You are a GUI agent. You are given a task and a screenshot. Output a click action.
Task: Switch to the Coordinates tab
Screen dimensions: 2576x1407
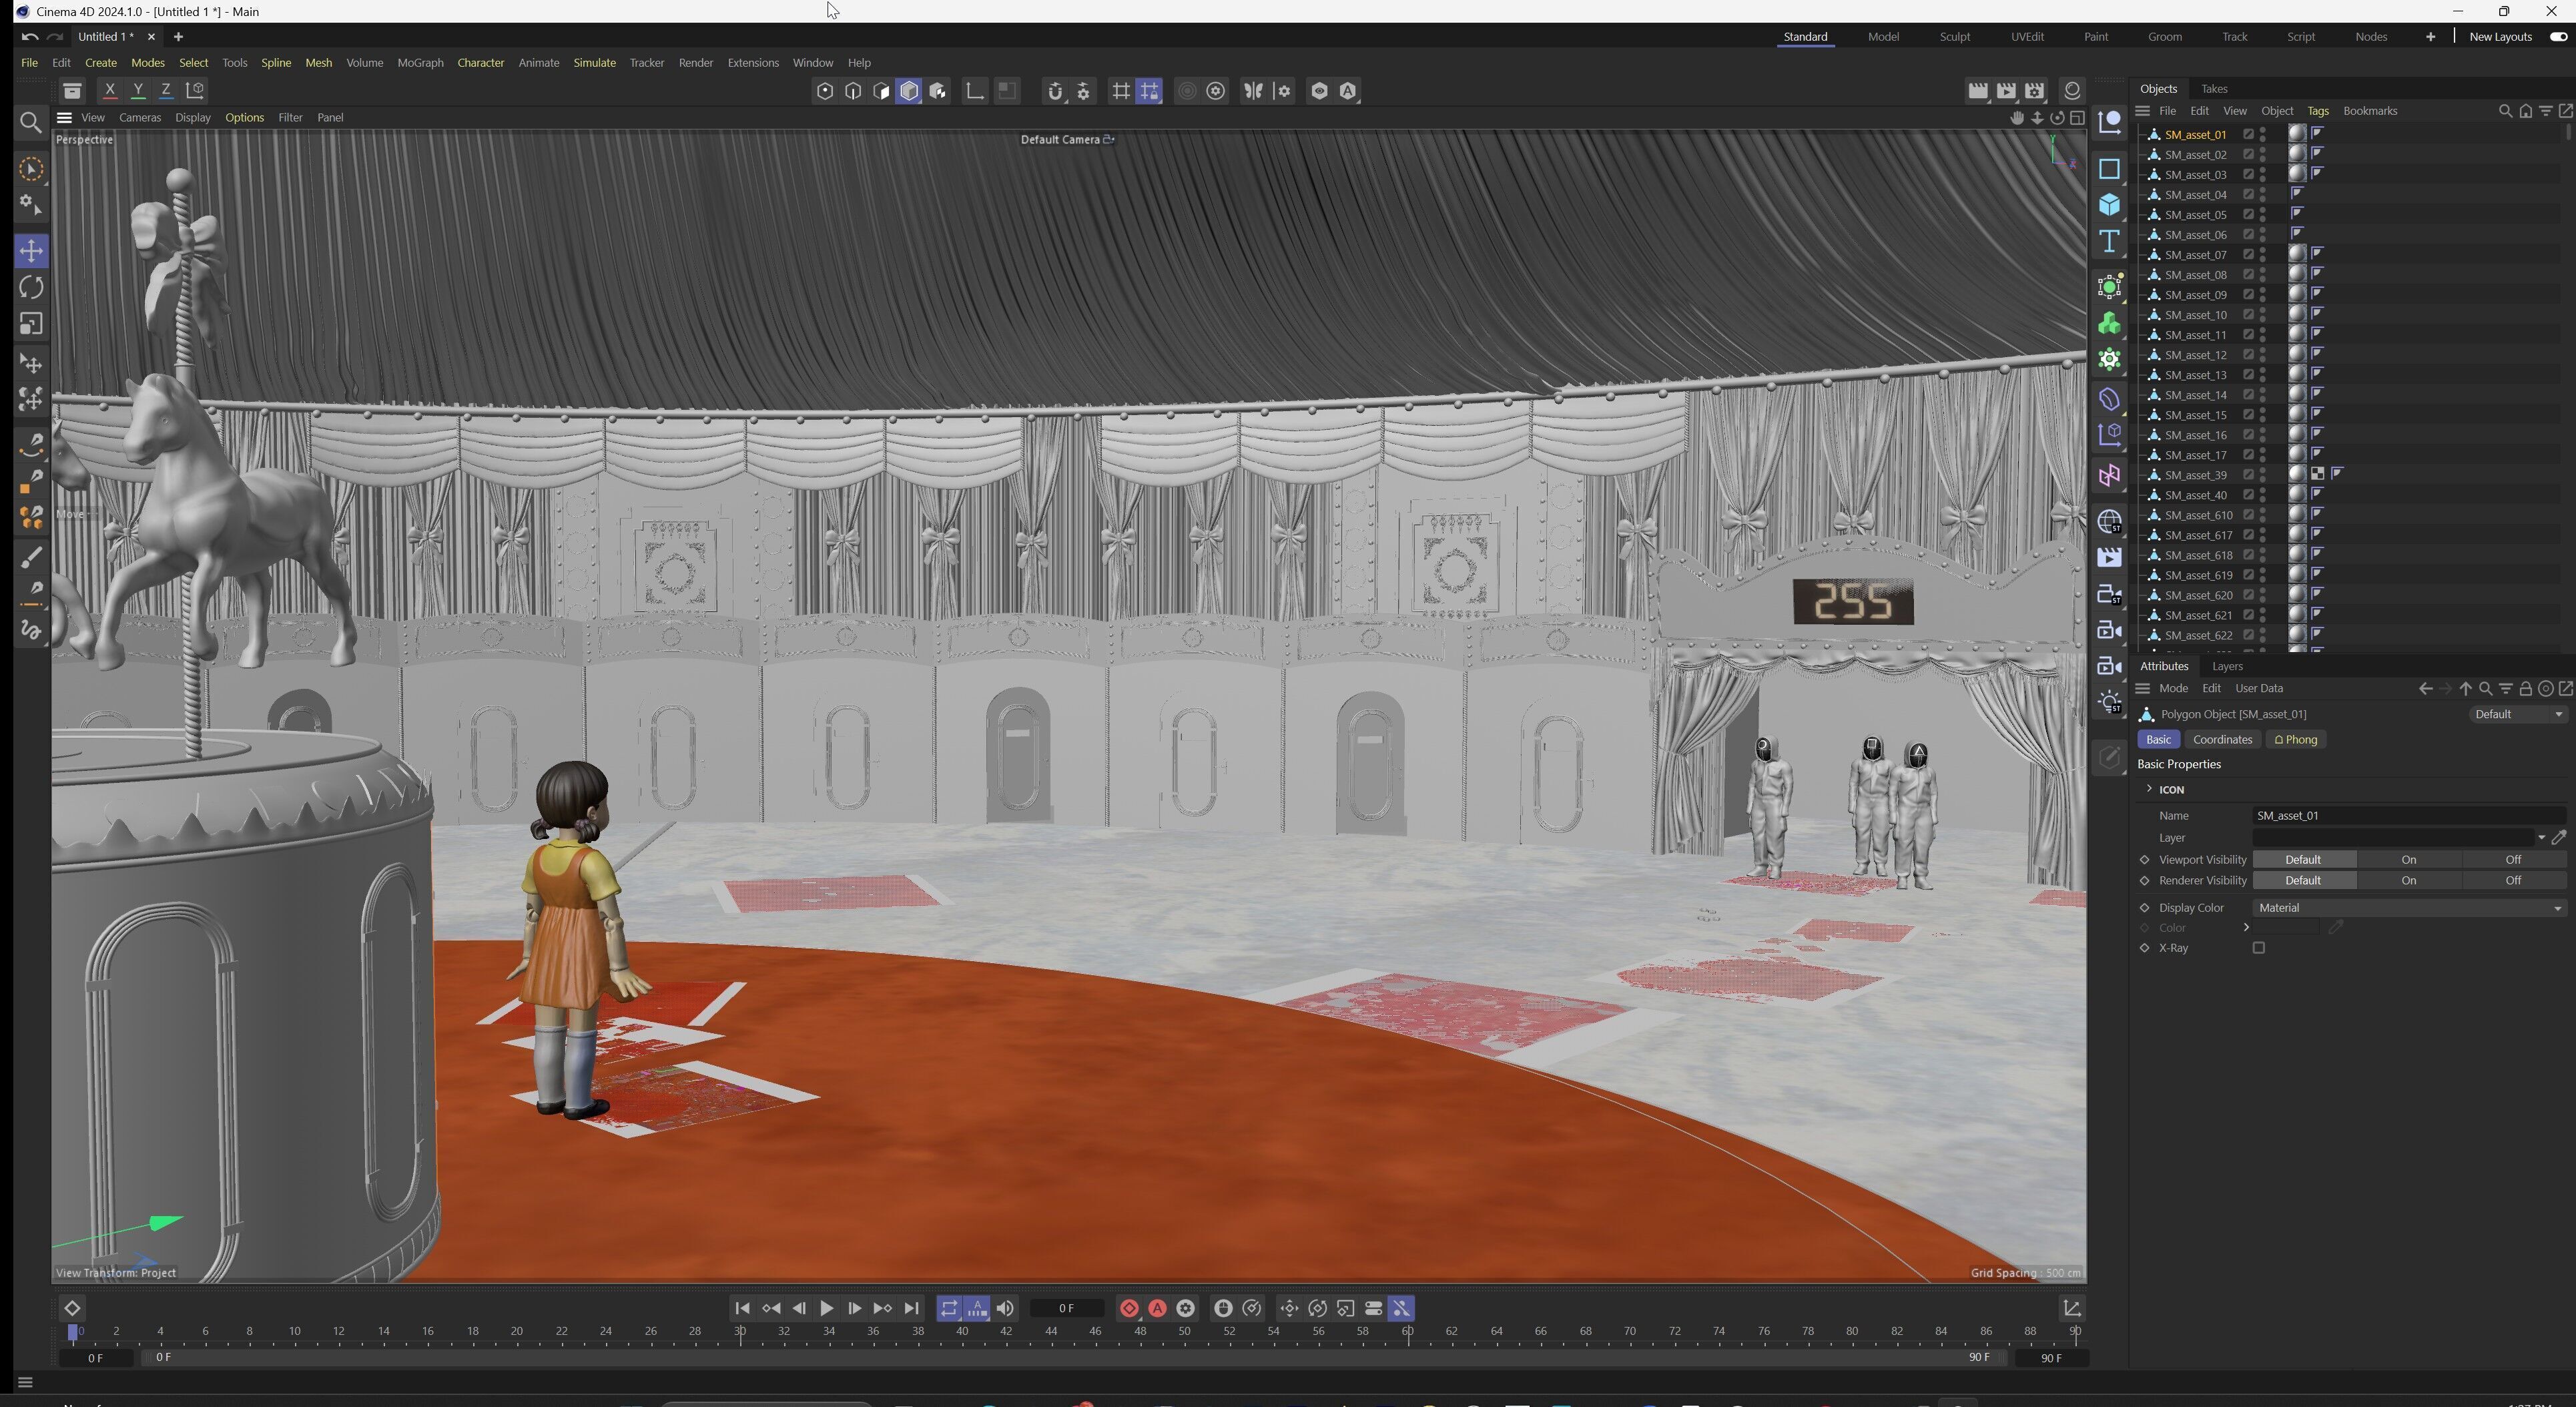pyautogui.click(x=2222, y=740)
